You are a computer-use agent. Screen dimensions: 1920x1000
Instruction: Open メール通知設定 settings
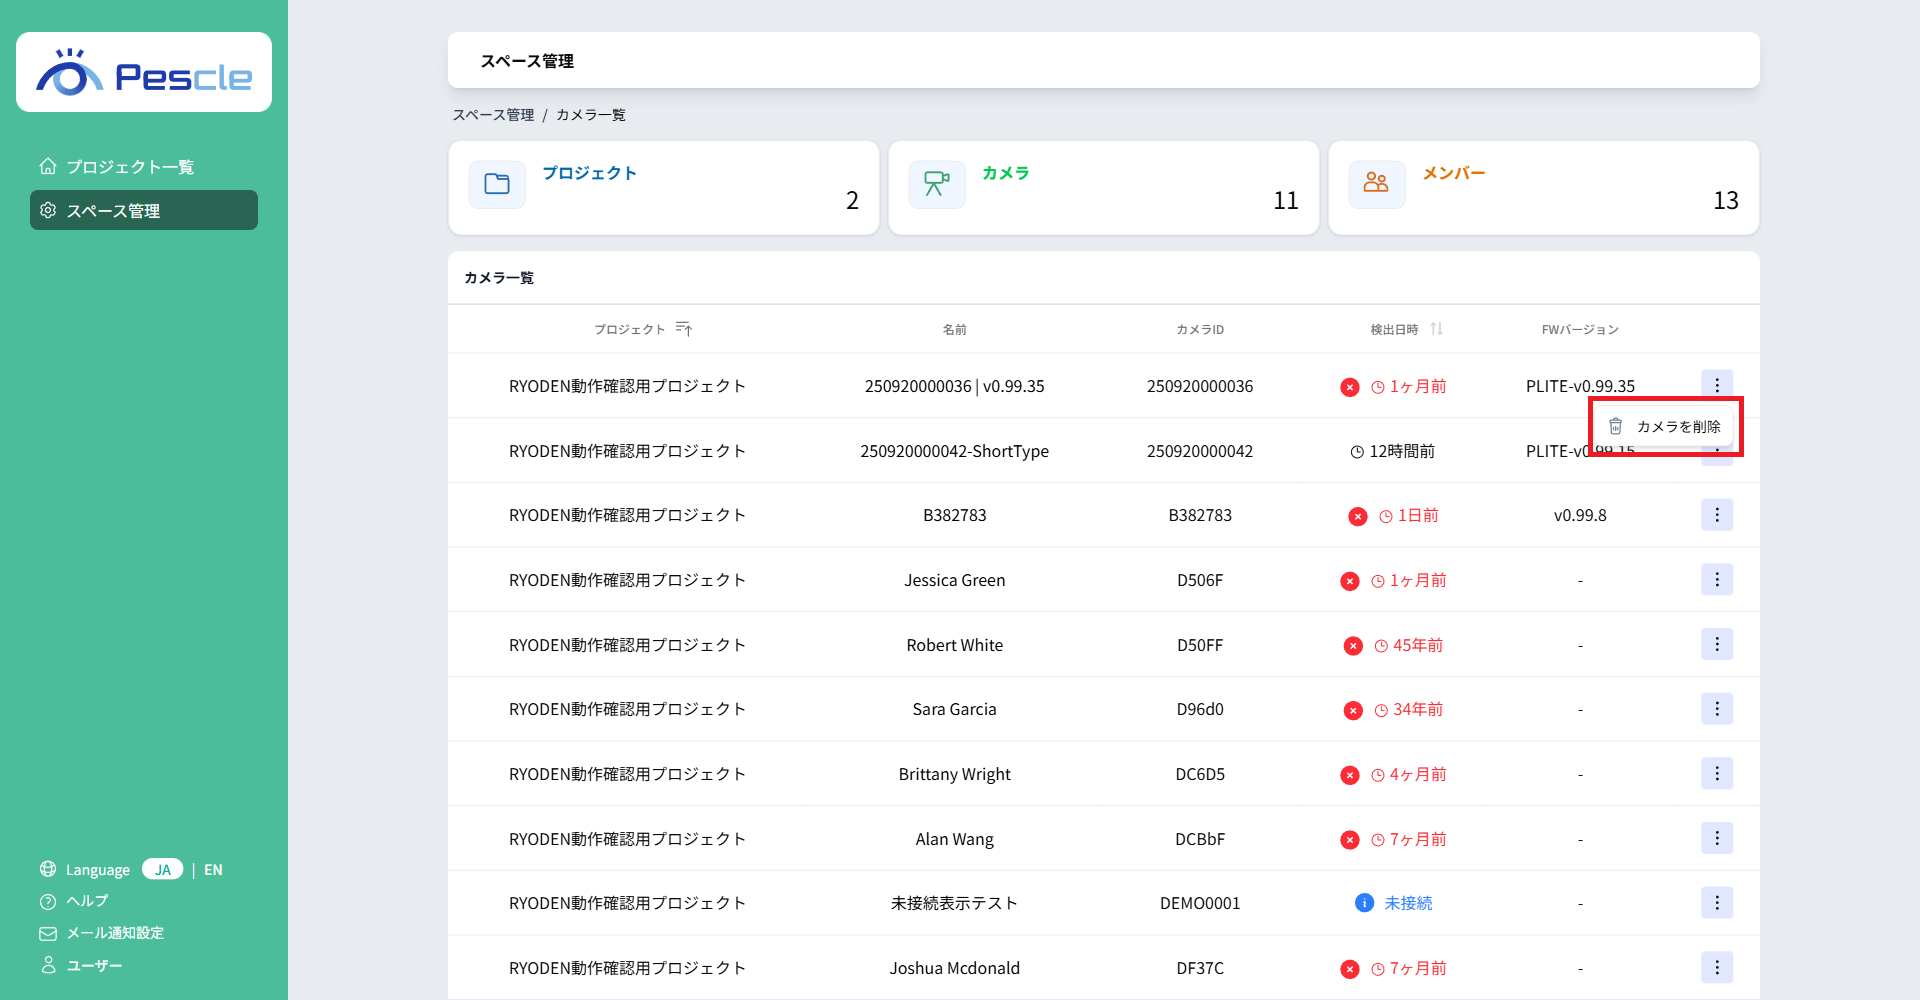coord(114,933)
